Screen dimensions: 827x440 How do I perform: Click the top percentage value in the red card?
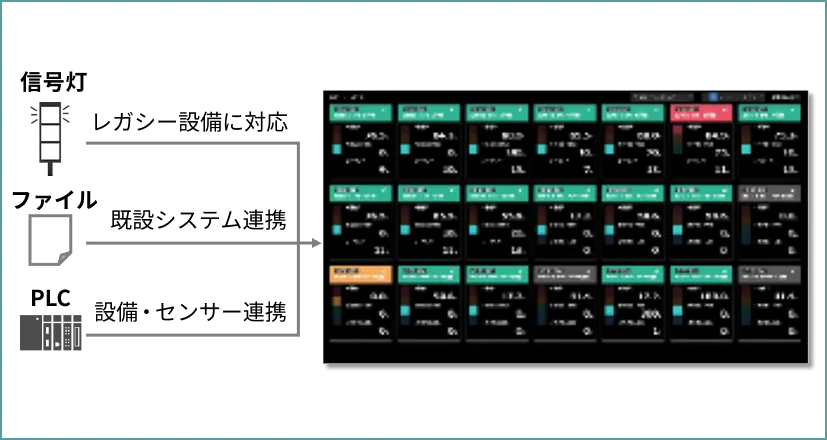coord(716,135)
